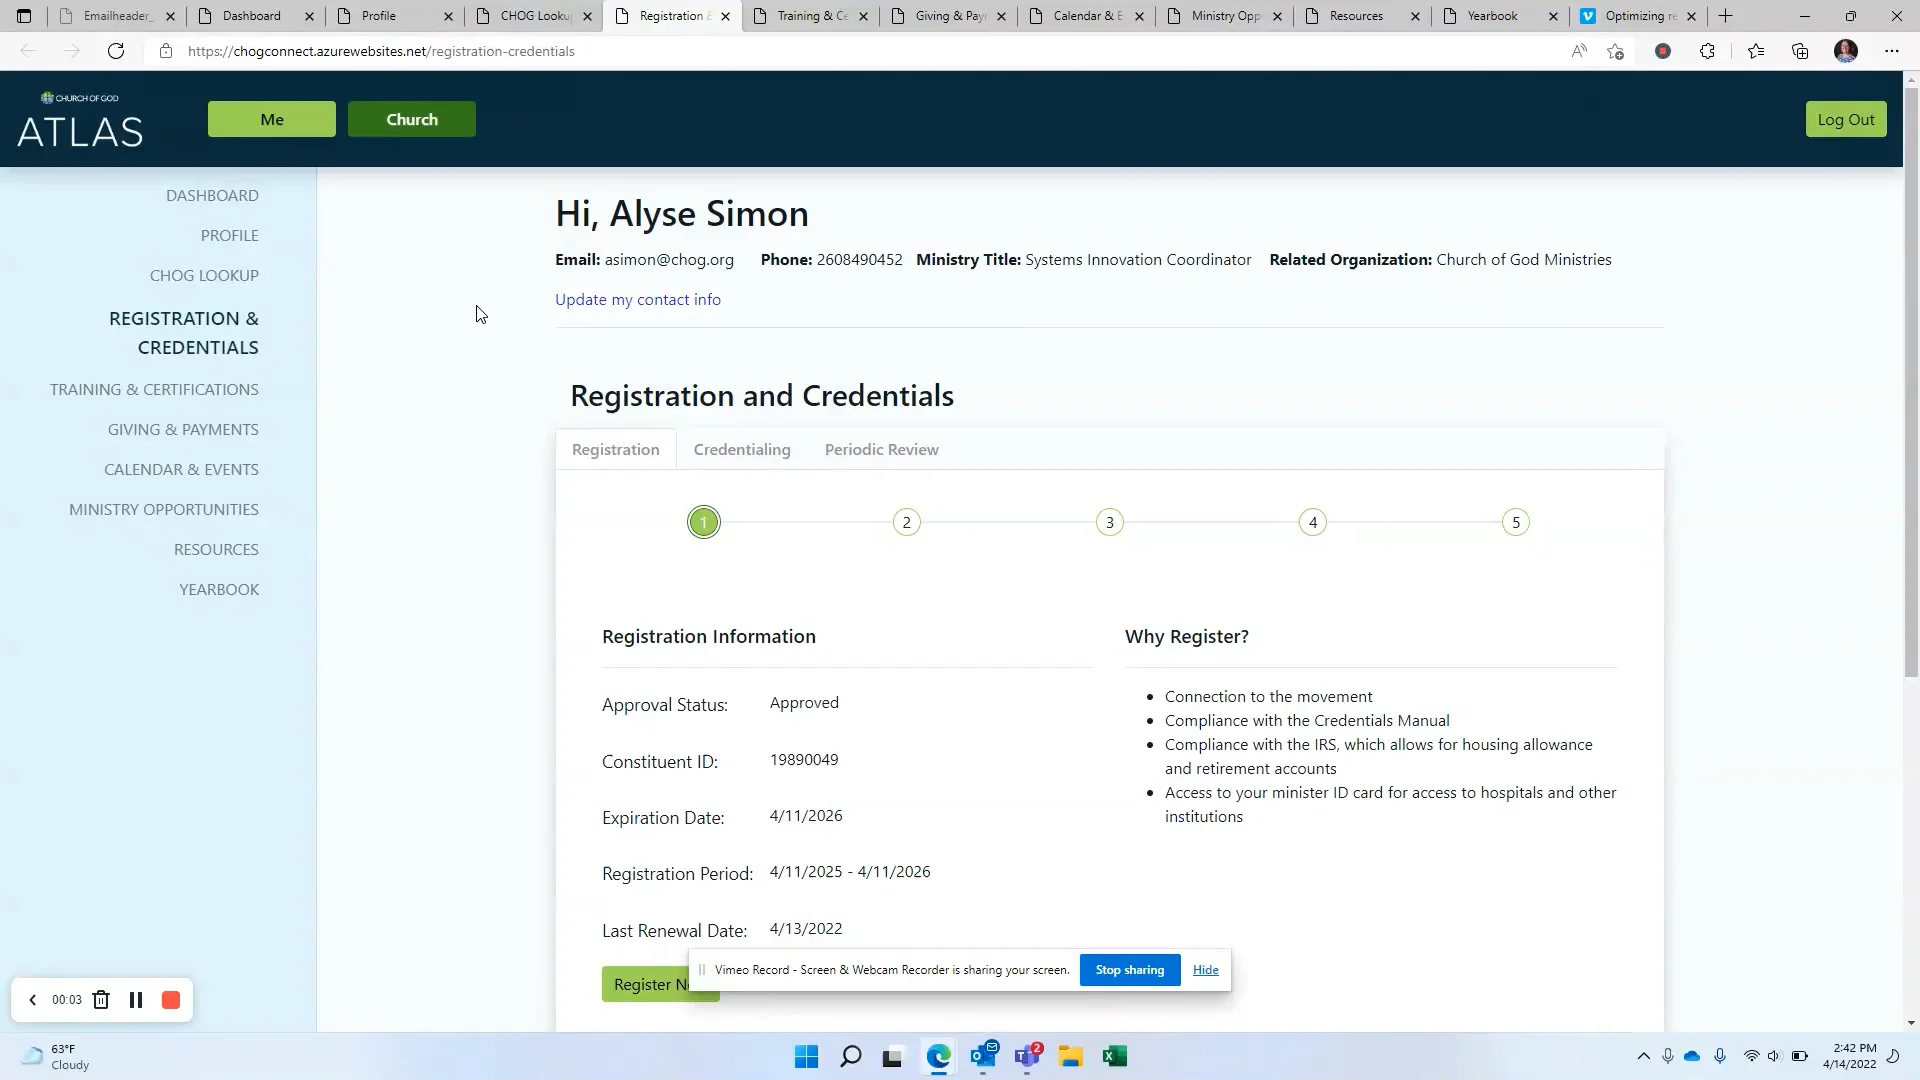Open the browser profile avatar

[x=1847, y=51]
